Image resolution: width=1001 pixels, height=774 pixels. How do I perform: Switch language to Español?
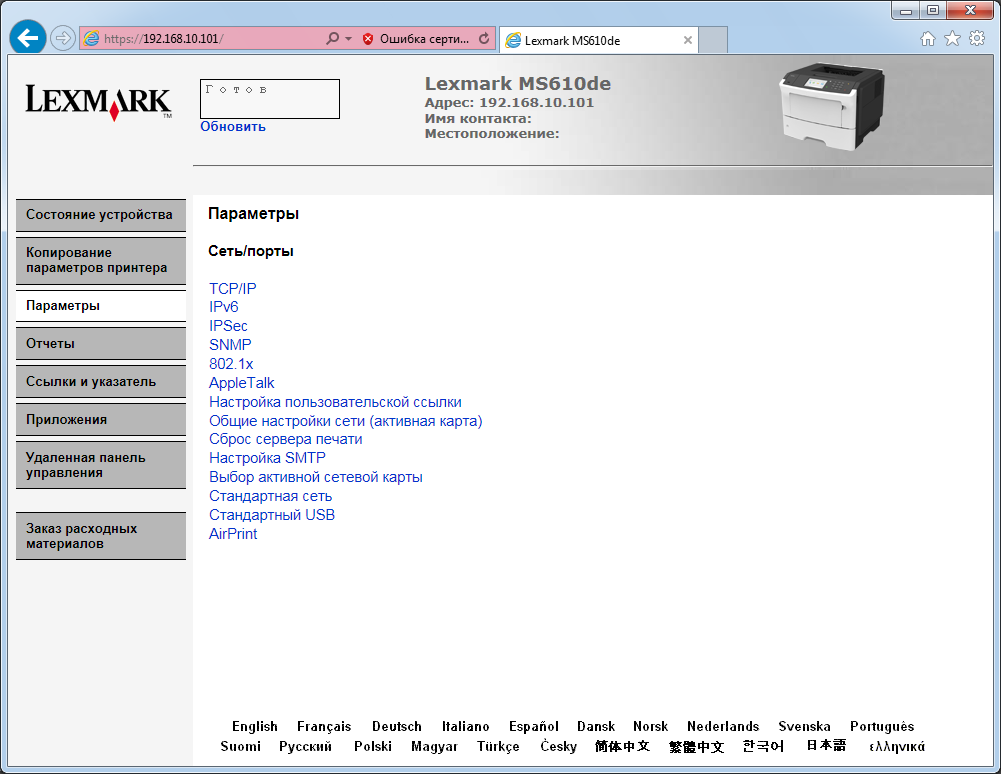(534, 727)
